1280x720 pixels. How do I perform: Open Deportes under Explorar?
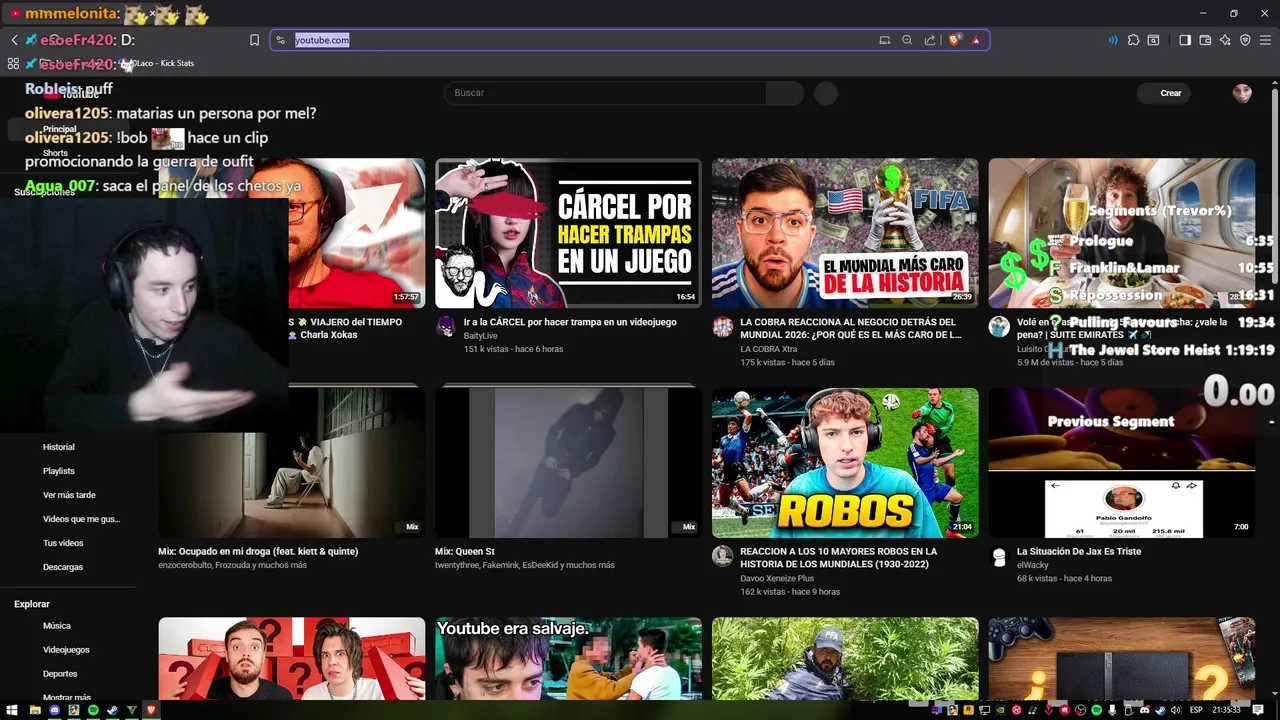(x=60, y=674)
